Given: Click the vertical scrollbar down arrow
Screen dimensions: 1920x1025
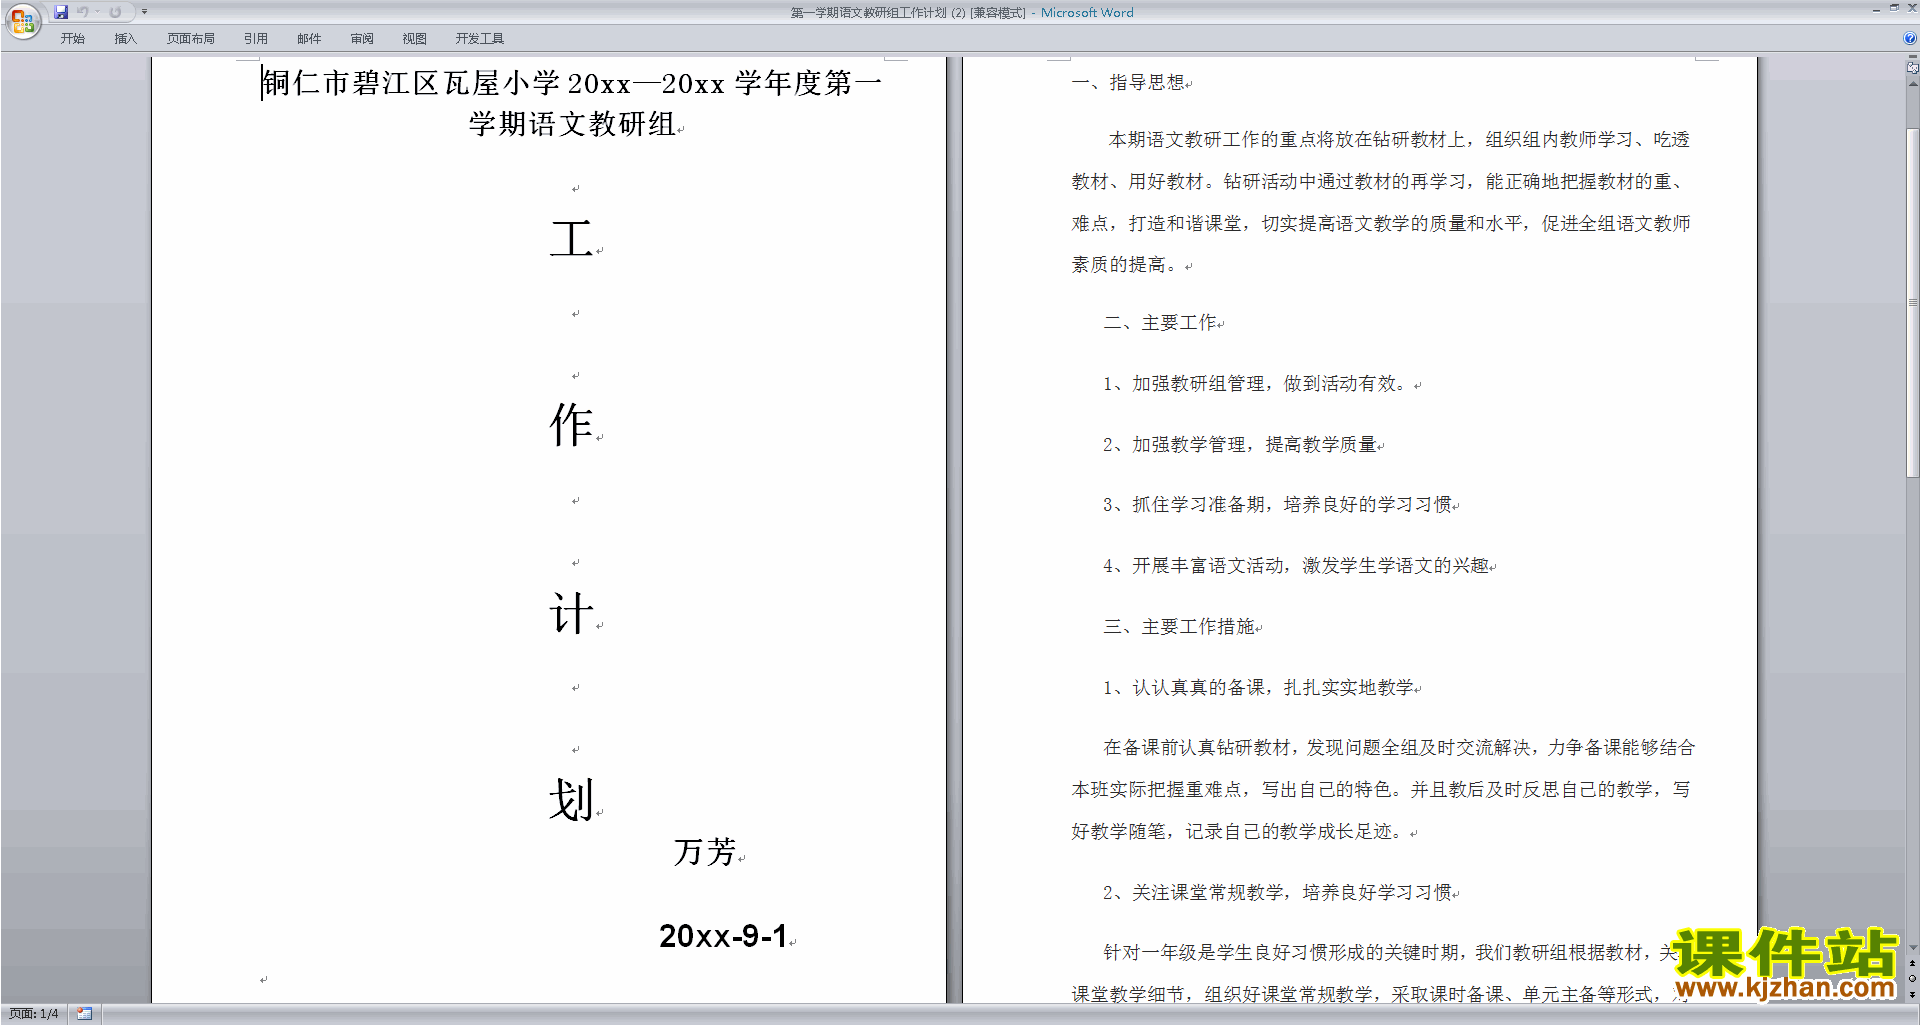Looking at the screenshot, I should (x=1913, y=947).
